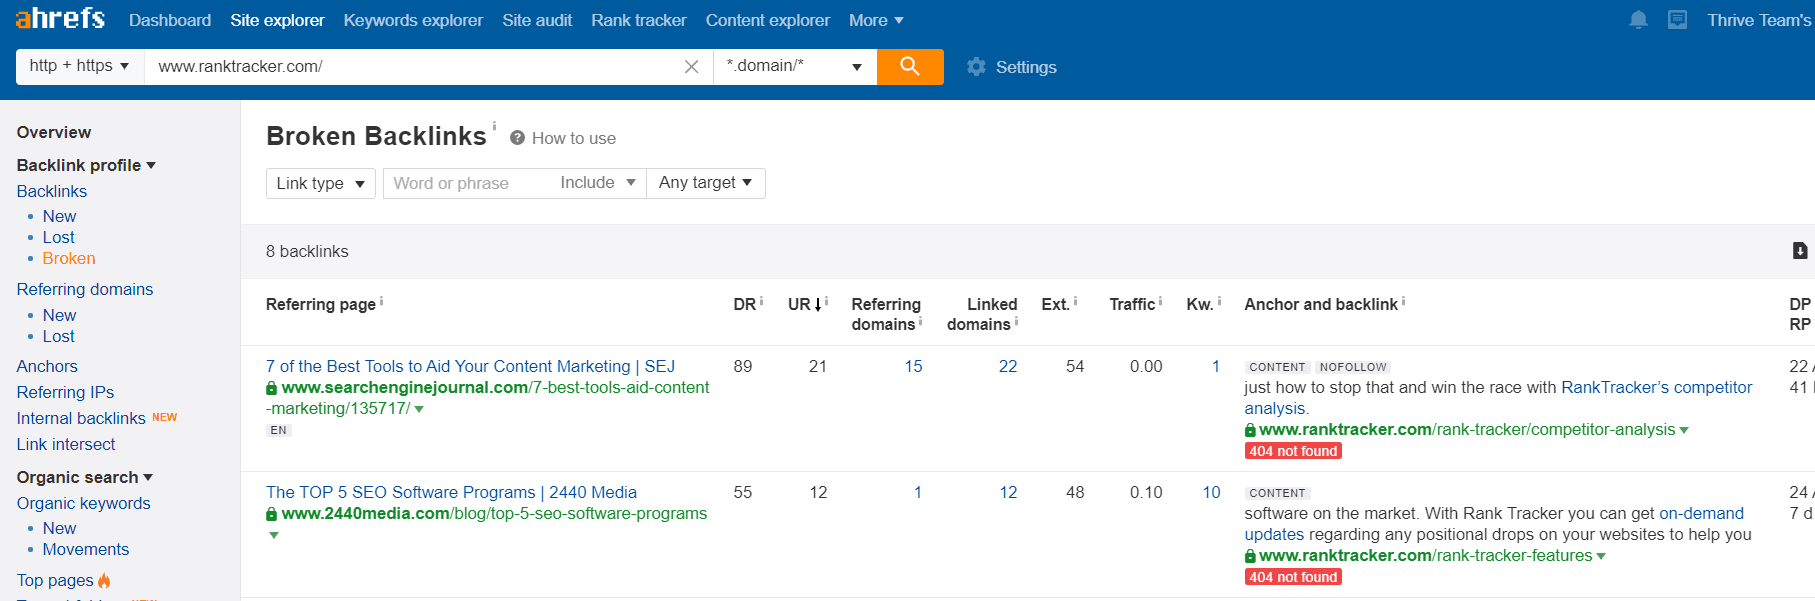Open the Any target filter
The width and height of the screenshot is (1815, 601).
click(706, 183)
